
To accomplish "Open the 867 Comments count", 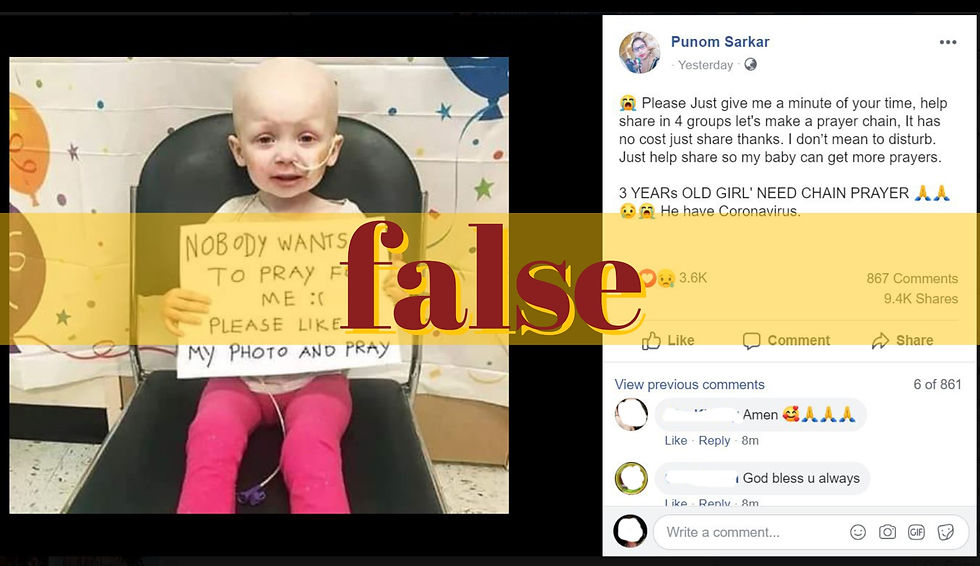I will point(912,279).
